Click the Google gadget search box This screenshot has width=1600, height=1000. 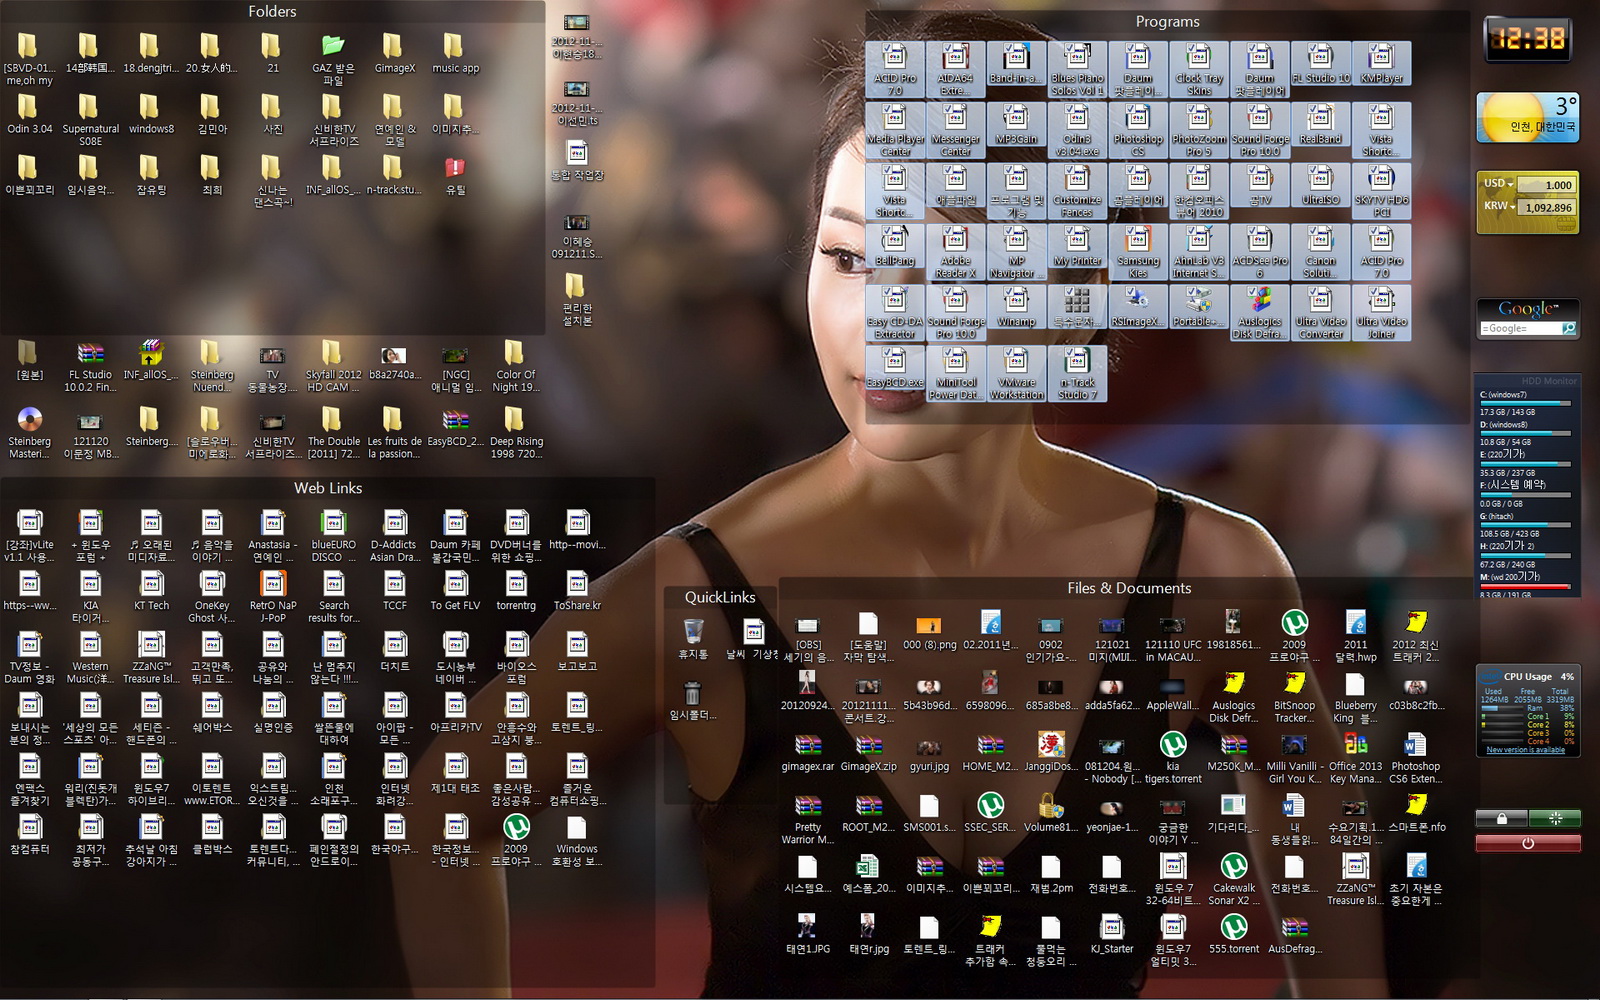(x=1521, y=328)
